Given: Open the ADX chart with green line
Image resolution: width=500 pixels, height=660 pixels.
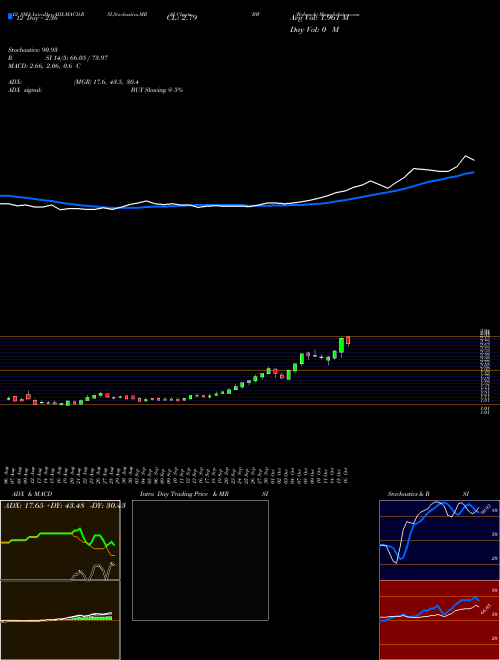Looking at the screenshot, I should [x=60, y=540].
